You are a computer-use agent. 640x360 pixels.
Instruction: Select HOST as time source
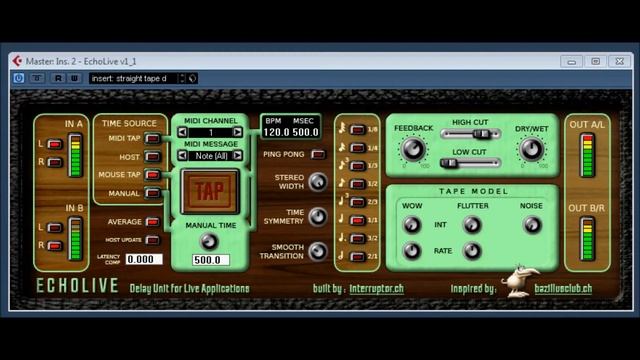tap(153, 157)
